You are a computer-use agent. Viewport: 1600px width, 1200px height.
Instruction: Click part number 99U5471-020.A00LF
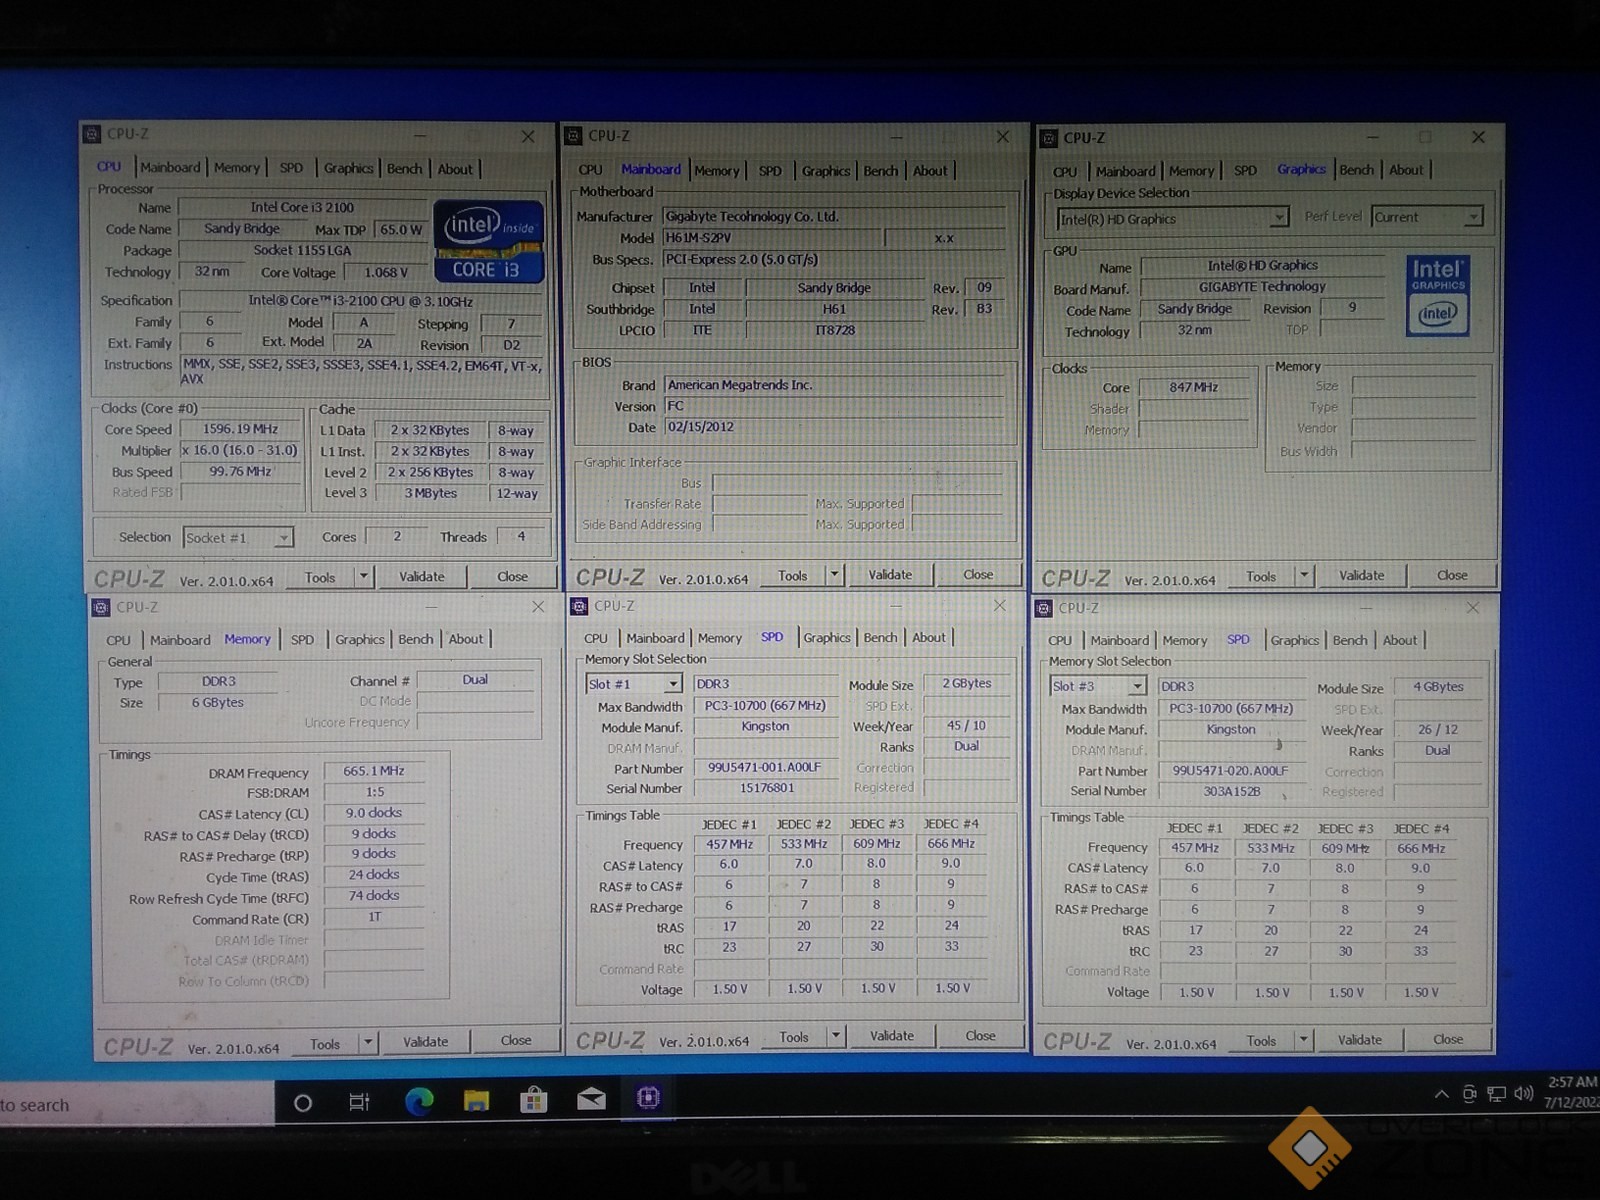(1230, 771)
